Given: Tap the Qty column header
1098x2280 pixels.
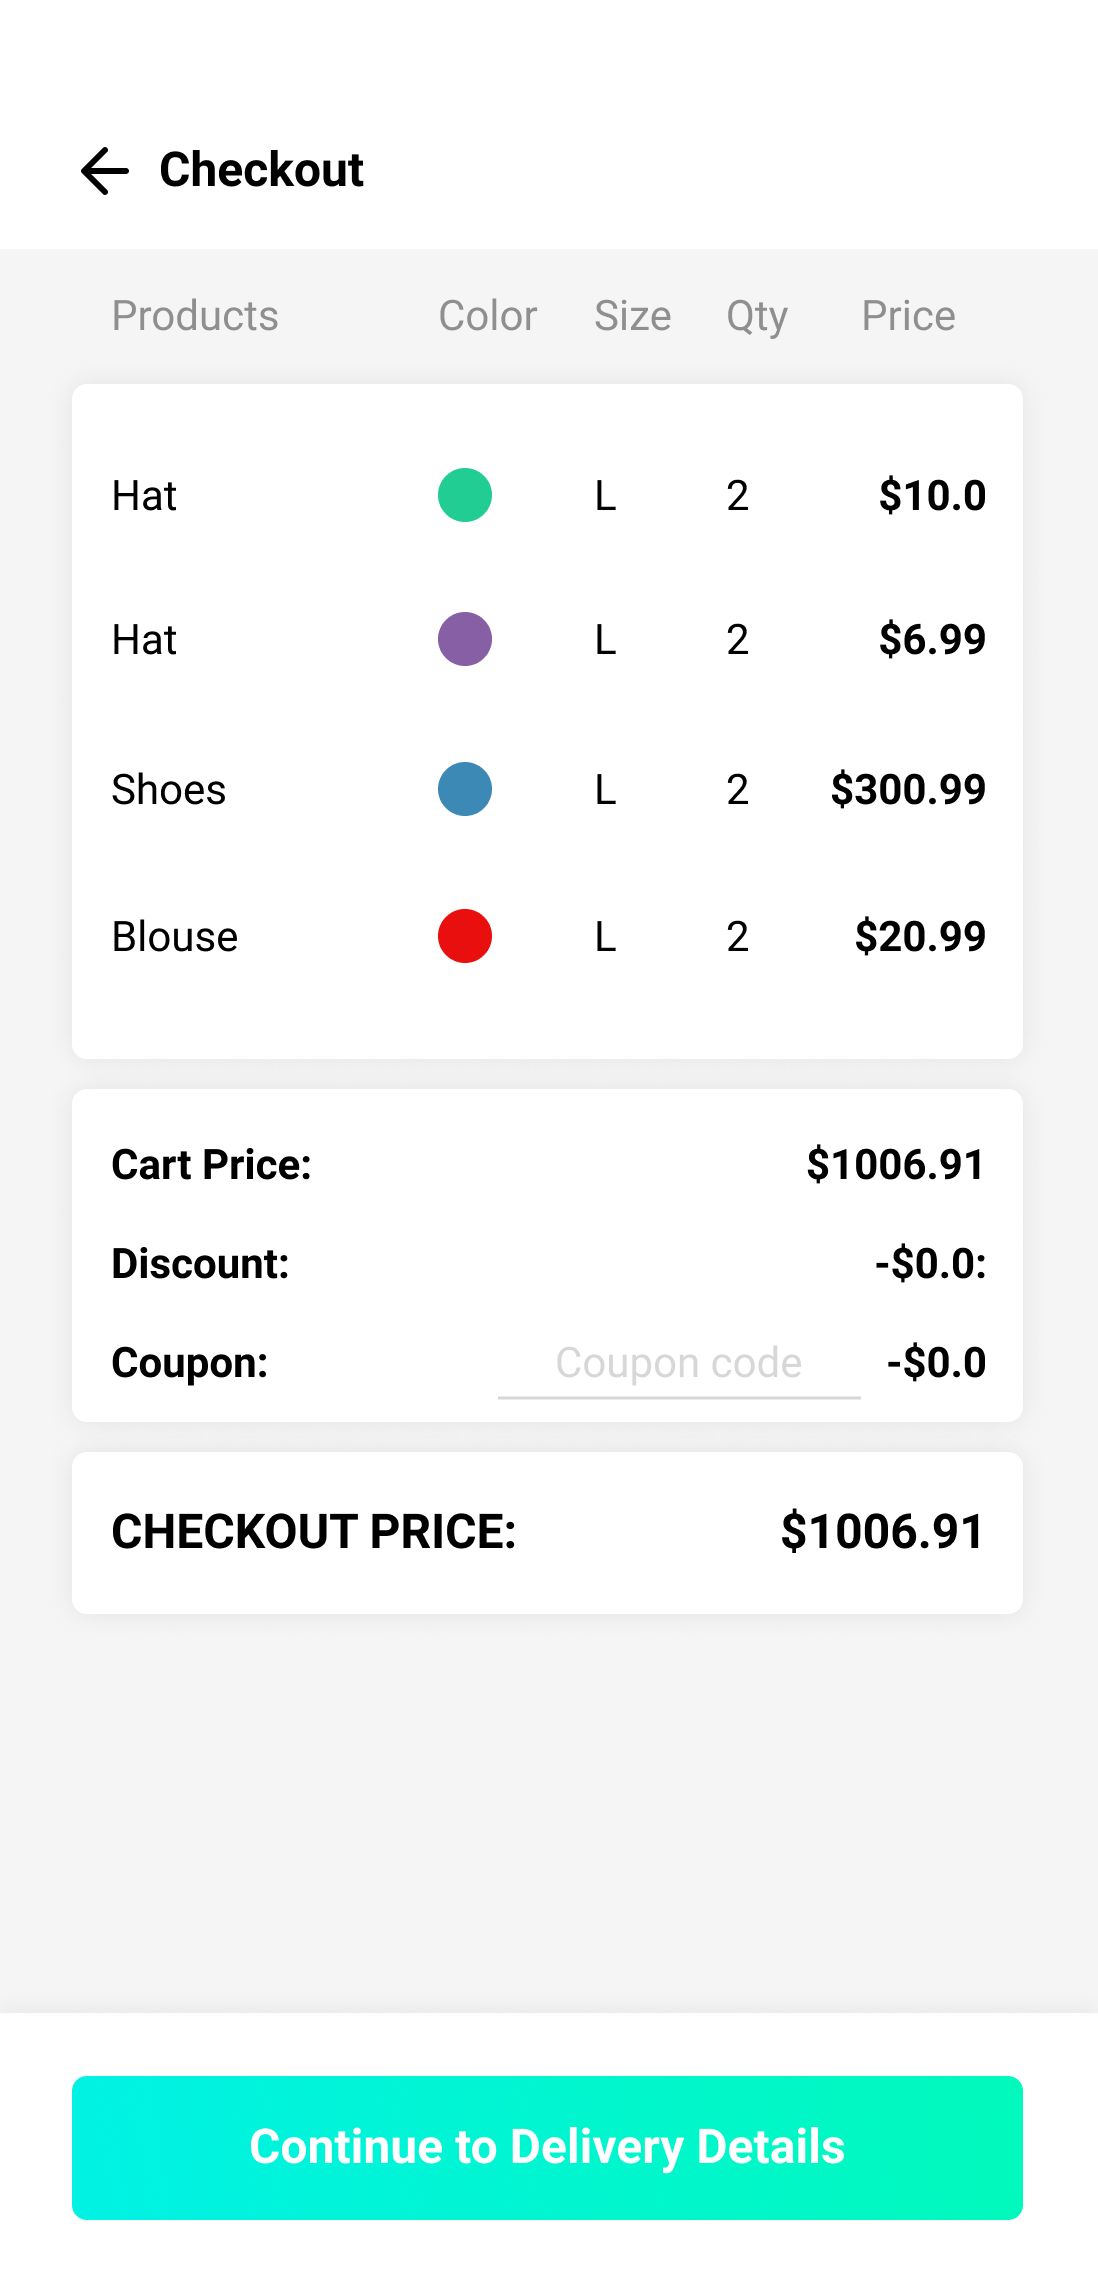Looking at the screenshot, I should click(757, 316).
